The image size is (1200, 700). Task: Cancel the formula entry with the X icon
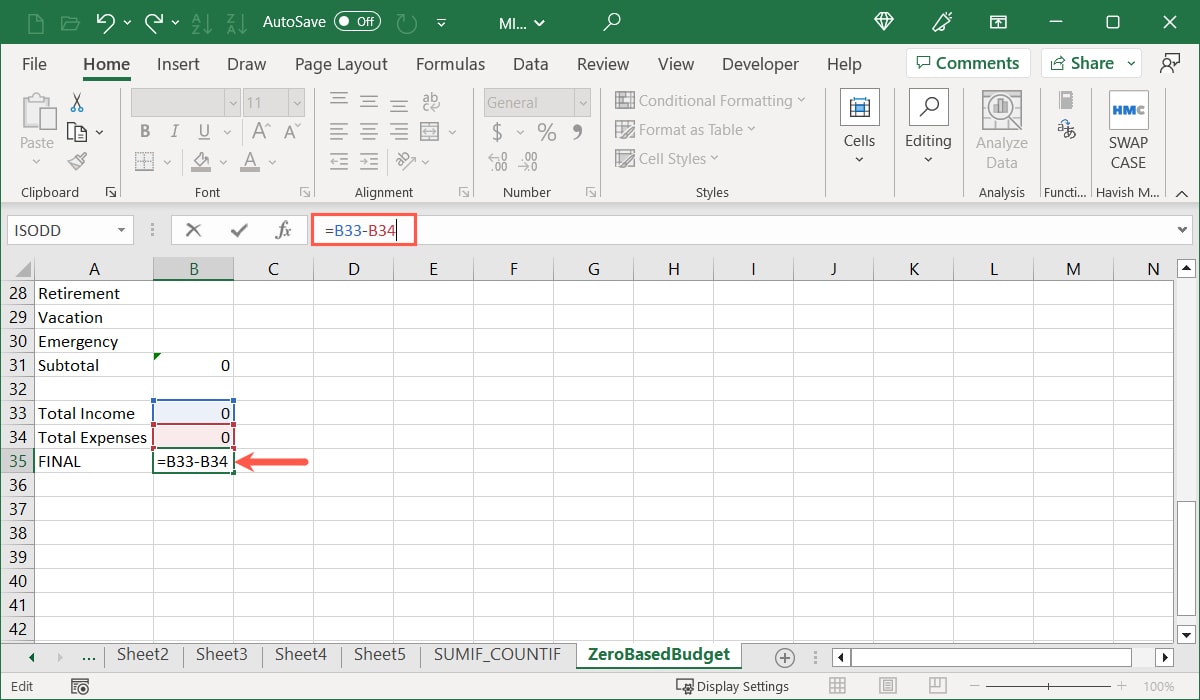click(x=193, y=230)
